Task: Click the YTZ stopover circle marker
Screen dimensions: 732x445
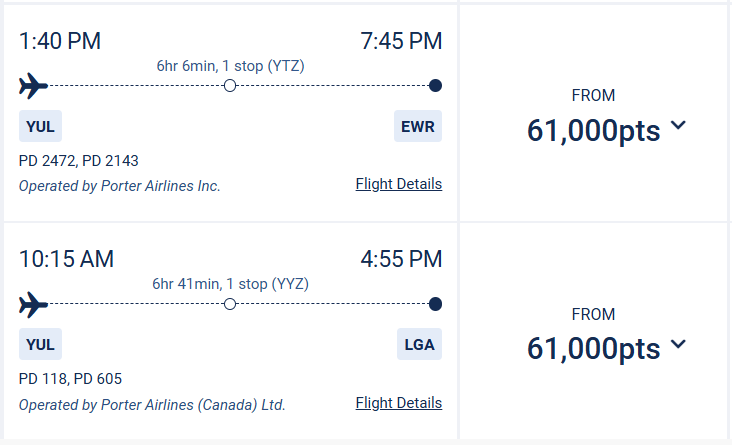Action: point(230,86)
